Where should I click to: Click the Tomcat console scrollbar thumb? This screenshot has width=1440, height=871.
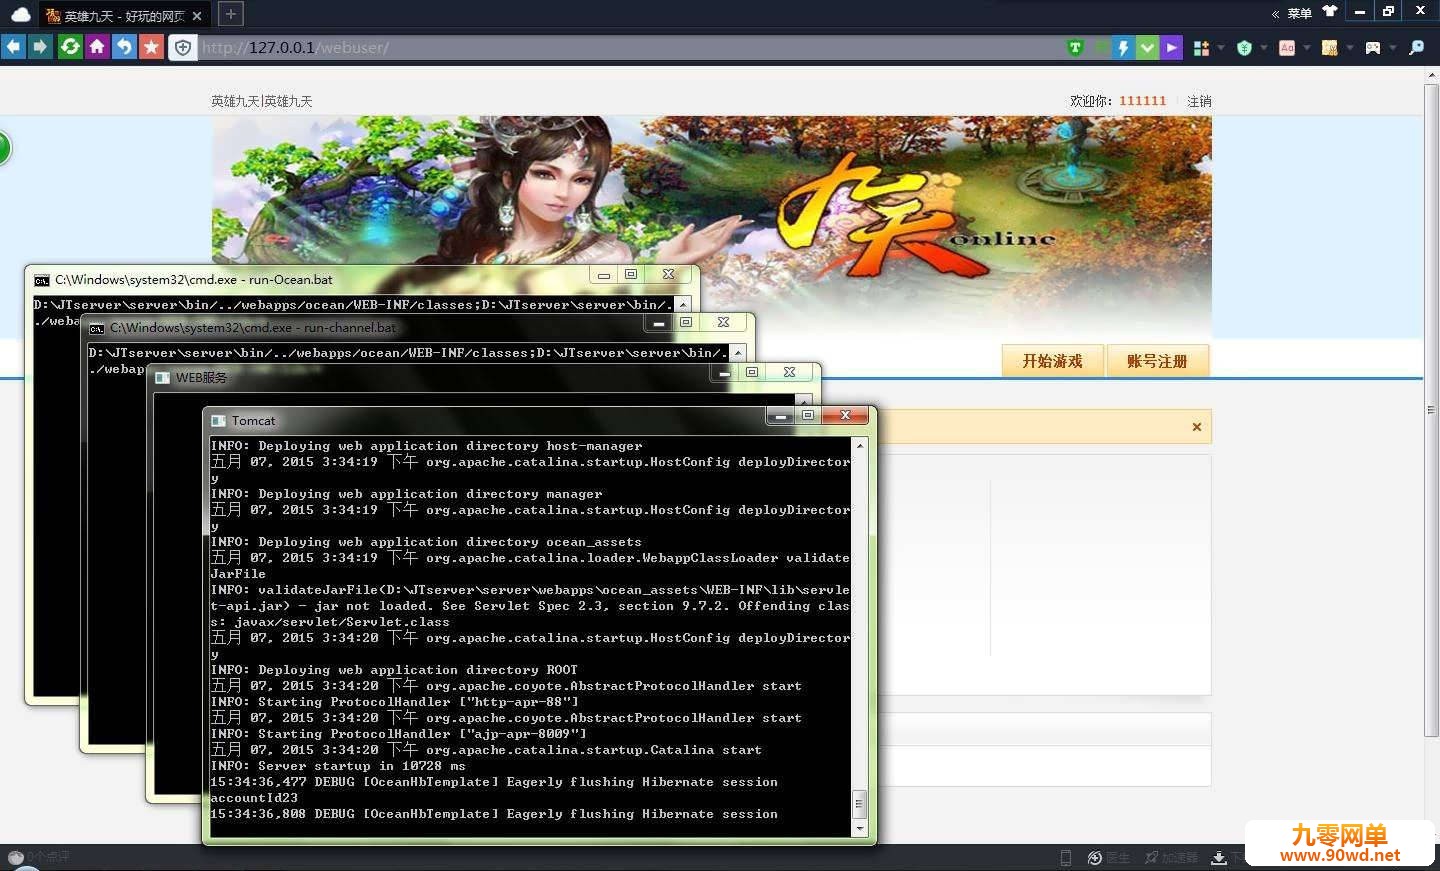click(859, 804)
